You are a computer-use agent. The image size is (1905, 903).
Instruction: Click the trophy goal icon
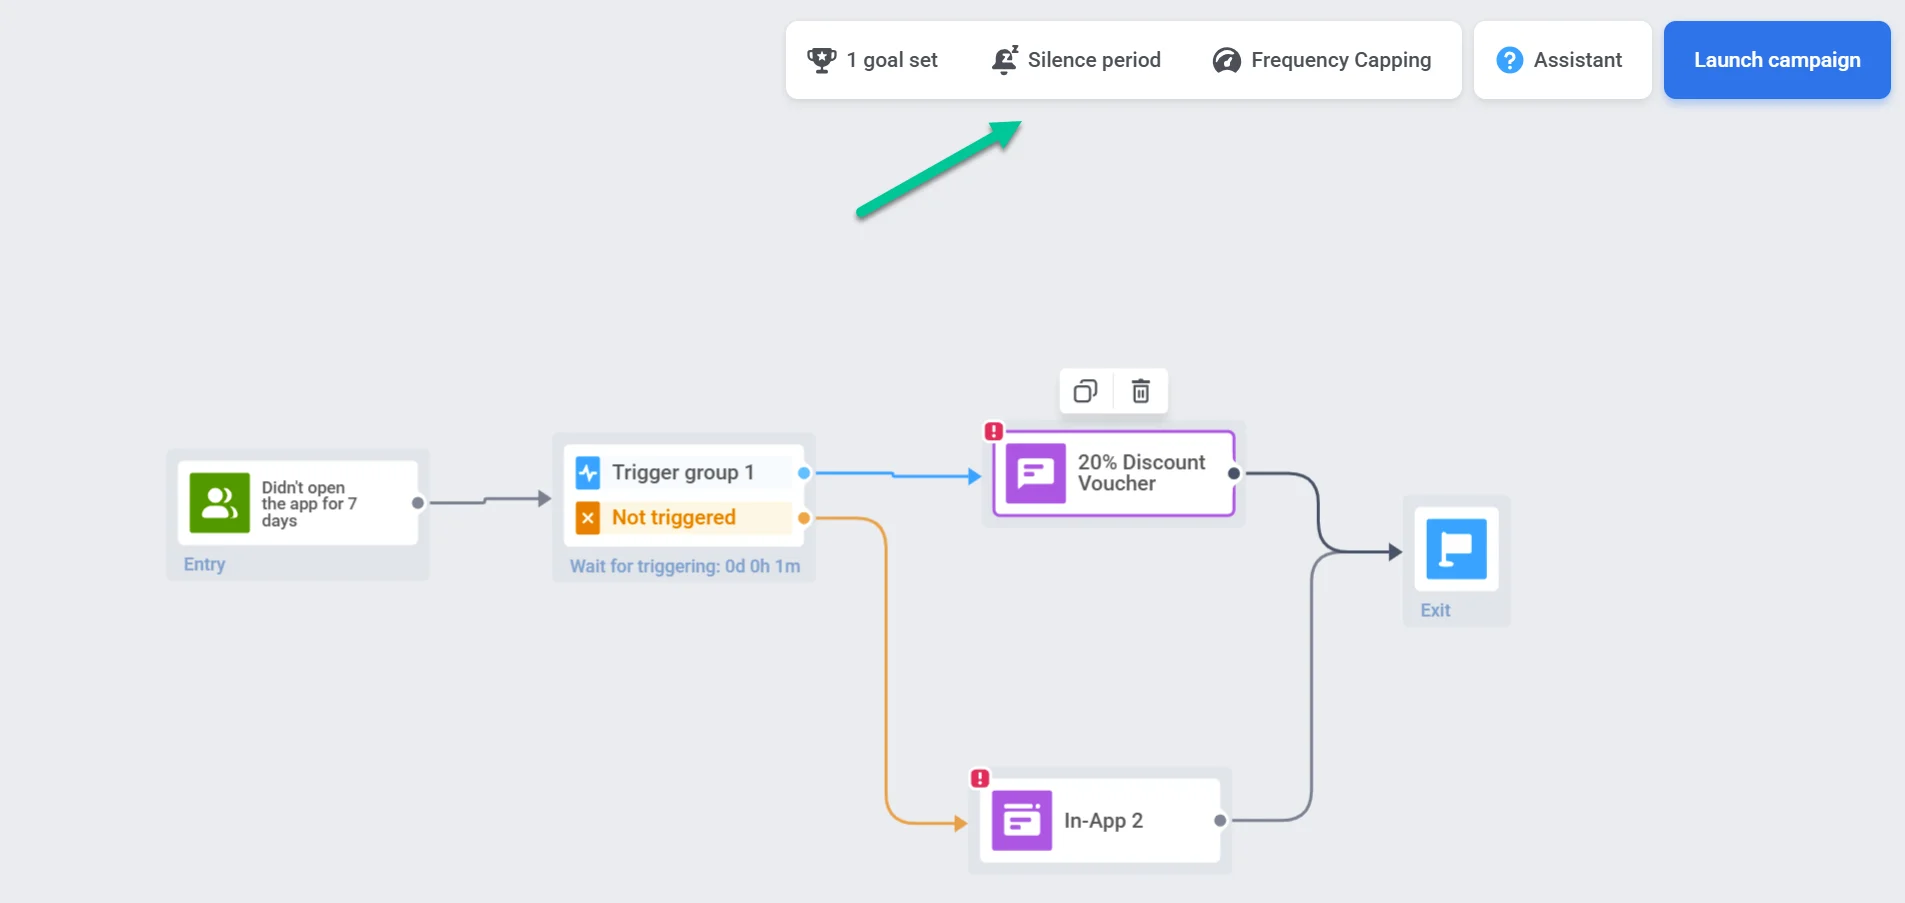click(x=822, y=60)
